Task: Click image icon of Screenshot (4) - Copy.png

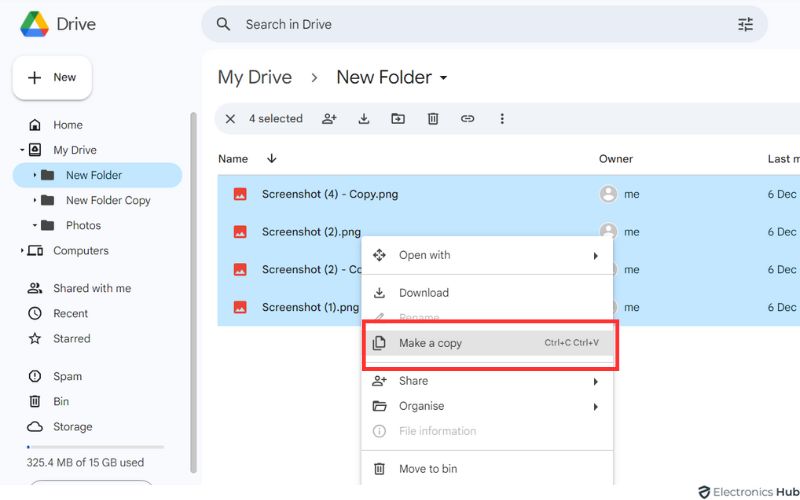Action: coord(240,194)
